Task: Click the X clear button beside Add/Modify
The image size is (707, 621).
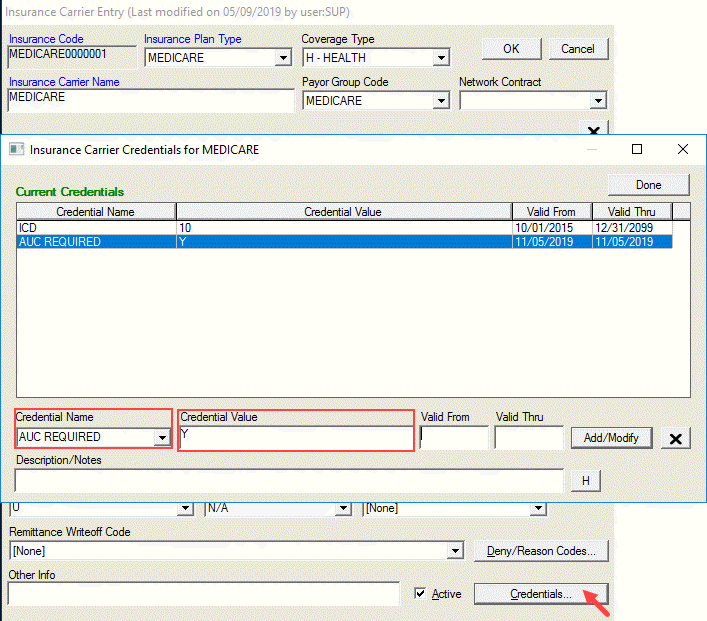Action: tap(677, 438)
